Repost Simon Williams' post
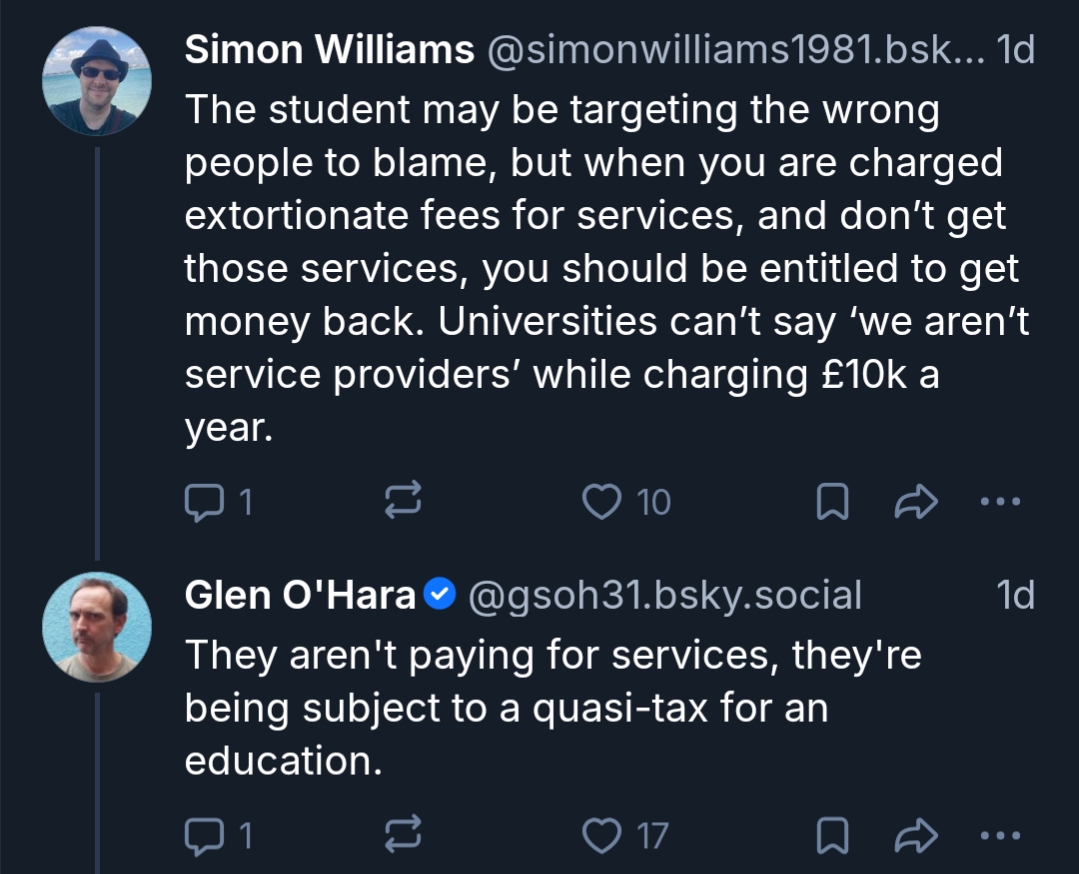Screen dimensions: 1079x874 (x=405, y=502)
